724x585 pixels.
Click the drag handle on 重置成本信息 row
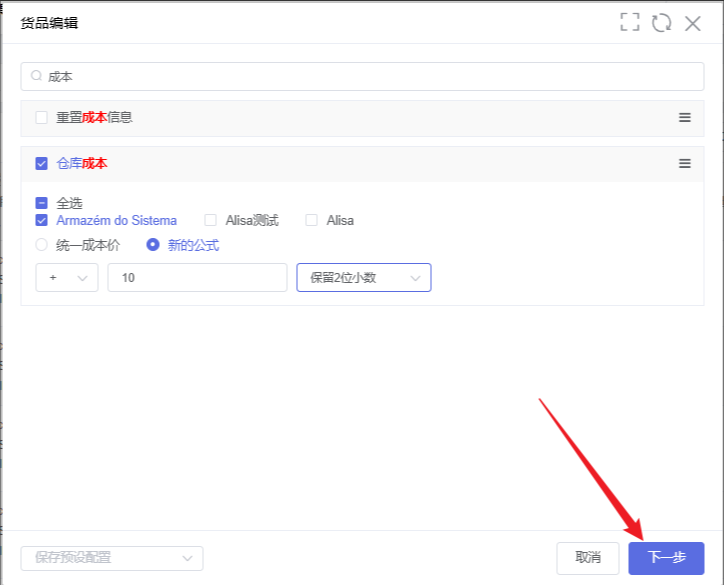coord(685,118)
